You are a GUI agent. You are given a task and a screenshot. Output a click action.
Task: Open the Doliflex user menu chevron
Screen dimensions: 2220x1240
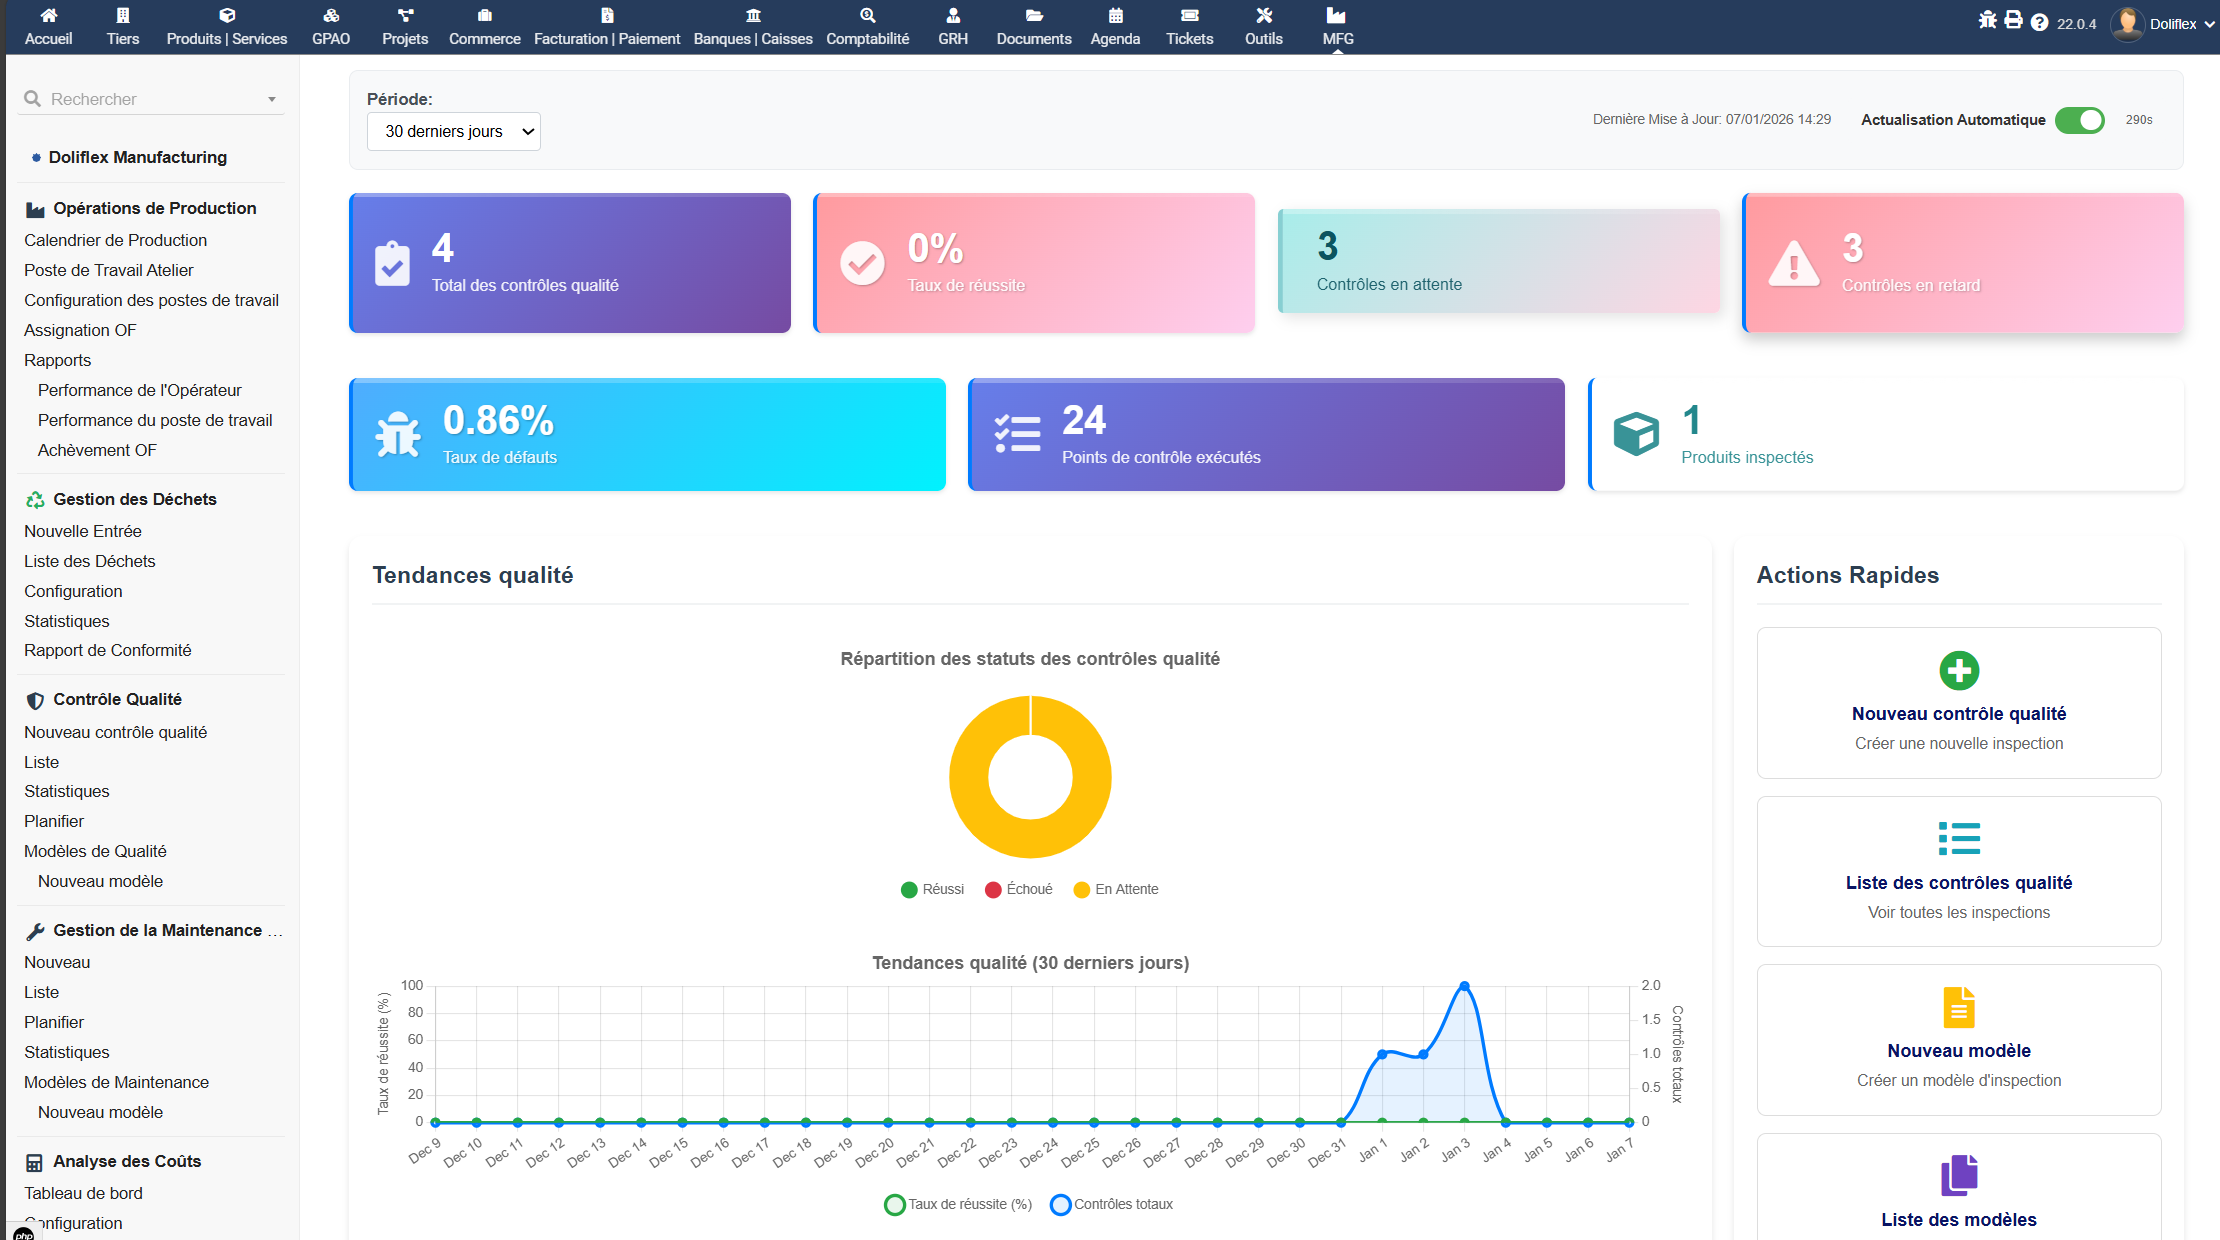coord(2208,24)
